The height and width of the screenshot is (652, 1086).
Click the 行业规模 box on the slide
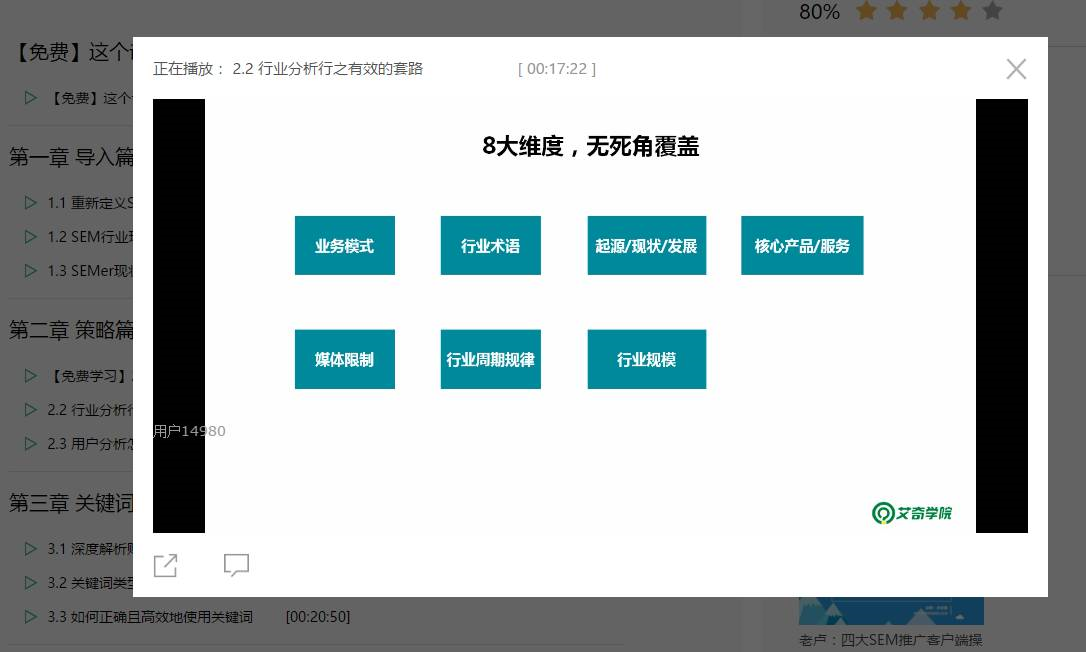pyautogui.click(x=646, y=360)
